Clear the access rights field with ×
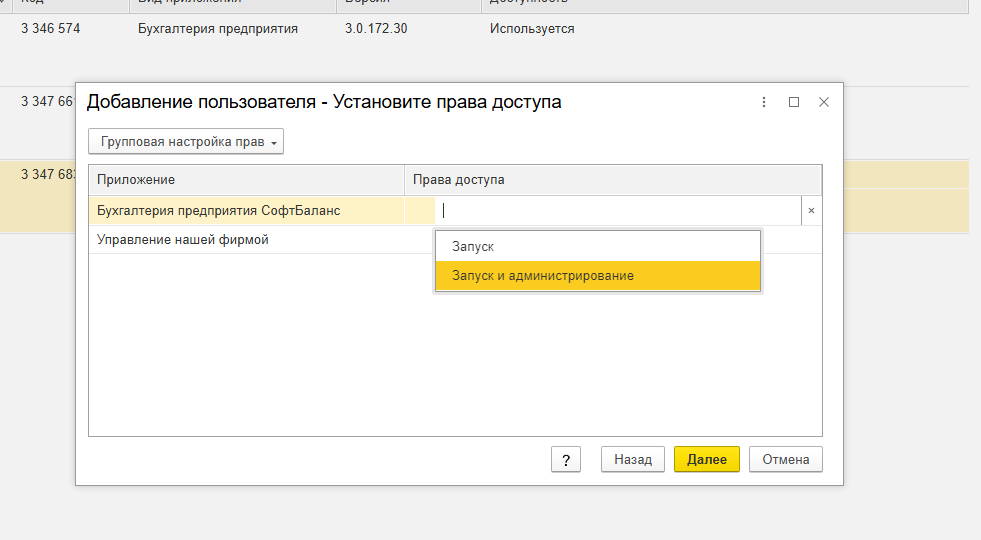 point(811,211)
